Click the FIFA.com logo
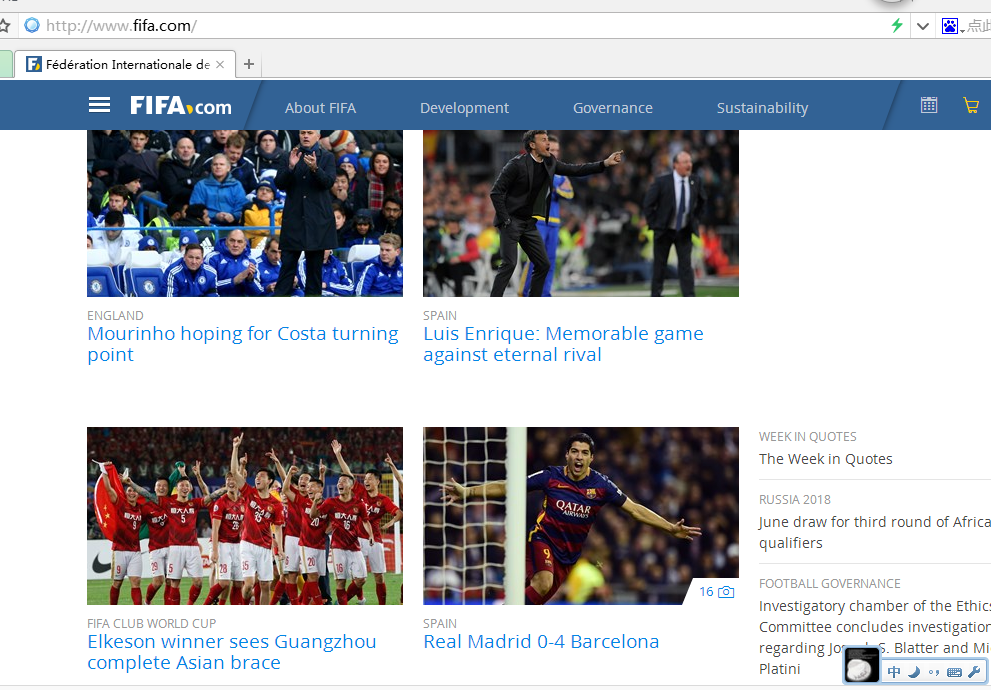 point(181,106)
